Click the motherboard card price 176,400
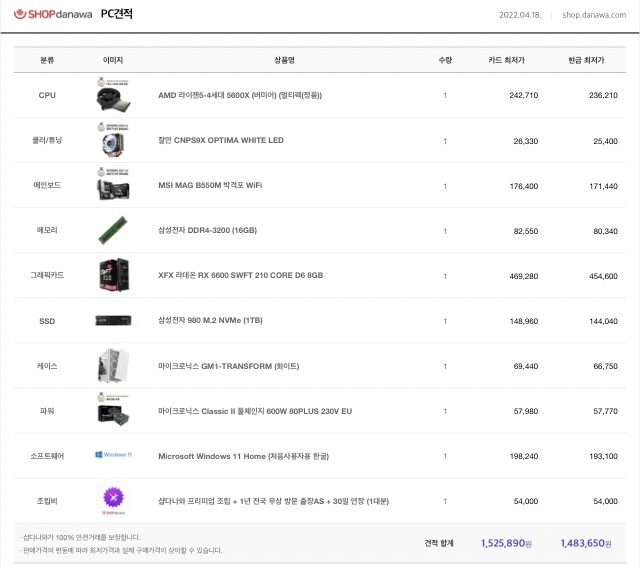Viewport: 640px width, 568px height. click(524, 186)
